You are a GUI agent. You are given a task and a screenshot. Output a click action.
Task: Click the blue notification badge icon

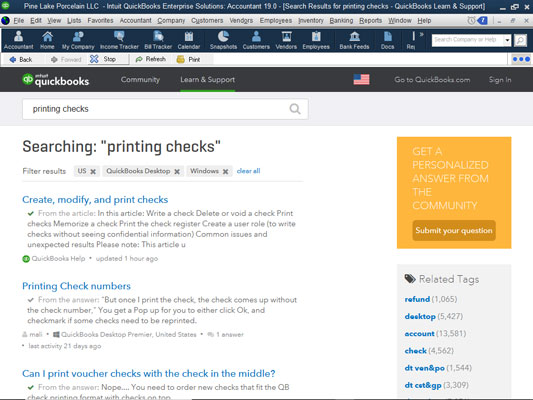(482, 20)
